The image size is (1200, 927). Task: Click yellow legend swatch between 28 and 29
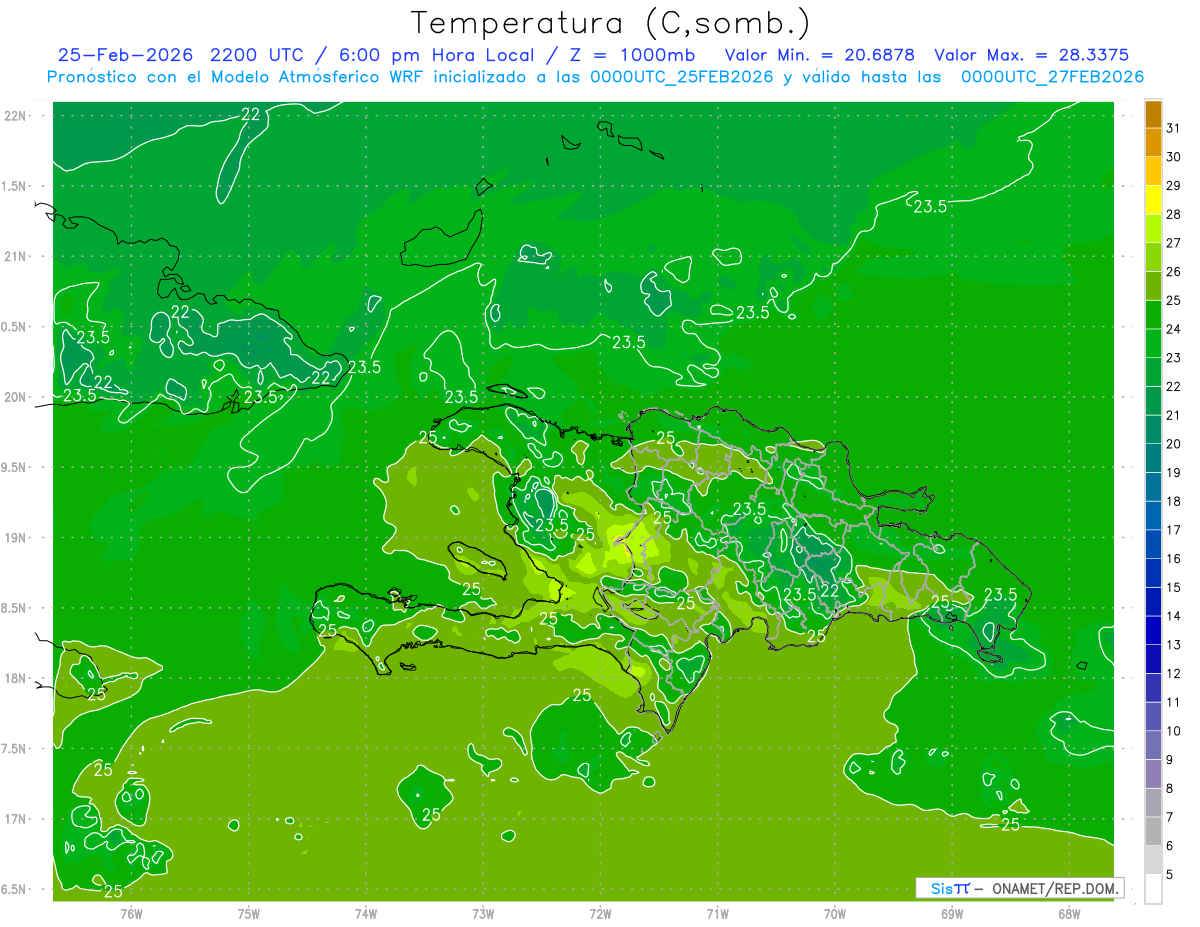coord(1154,199)
